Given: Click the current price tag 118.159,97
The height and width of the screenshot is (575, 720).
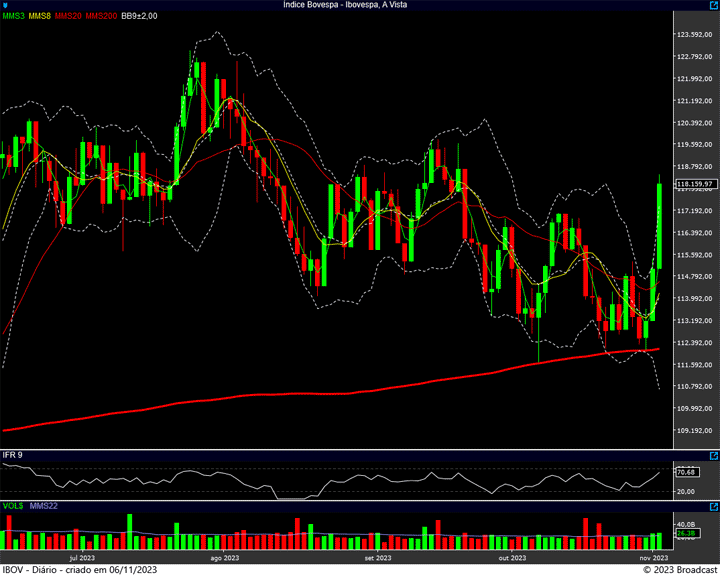Looking at the screenshot, I should (694, 184).
